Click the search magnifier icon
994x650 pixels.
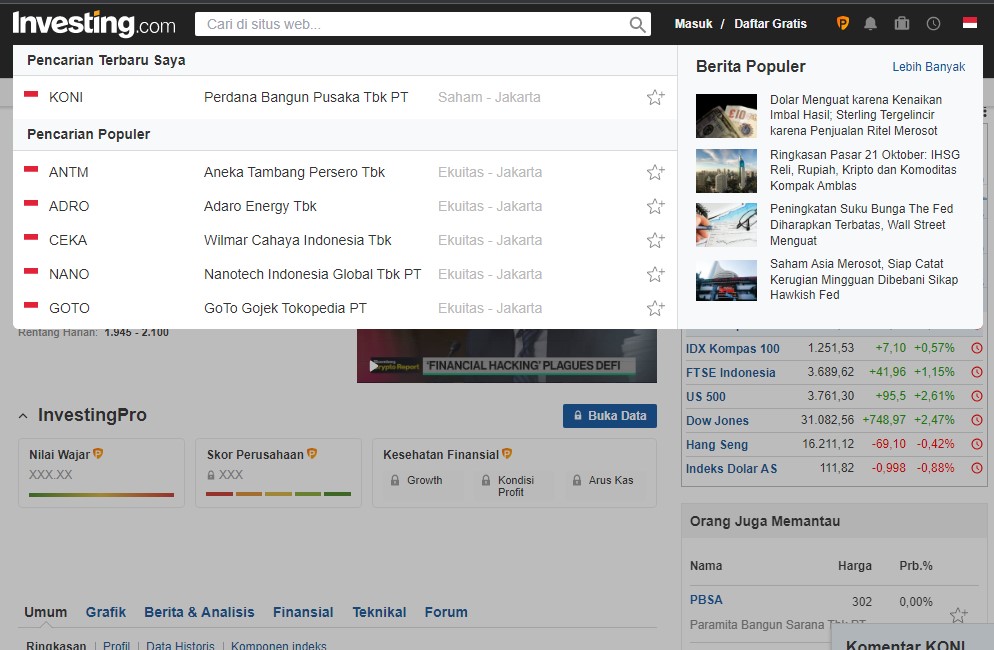(637, 25)
